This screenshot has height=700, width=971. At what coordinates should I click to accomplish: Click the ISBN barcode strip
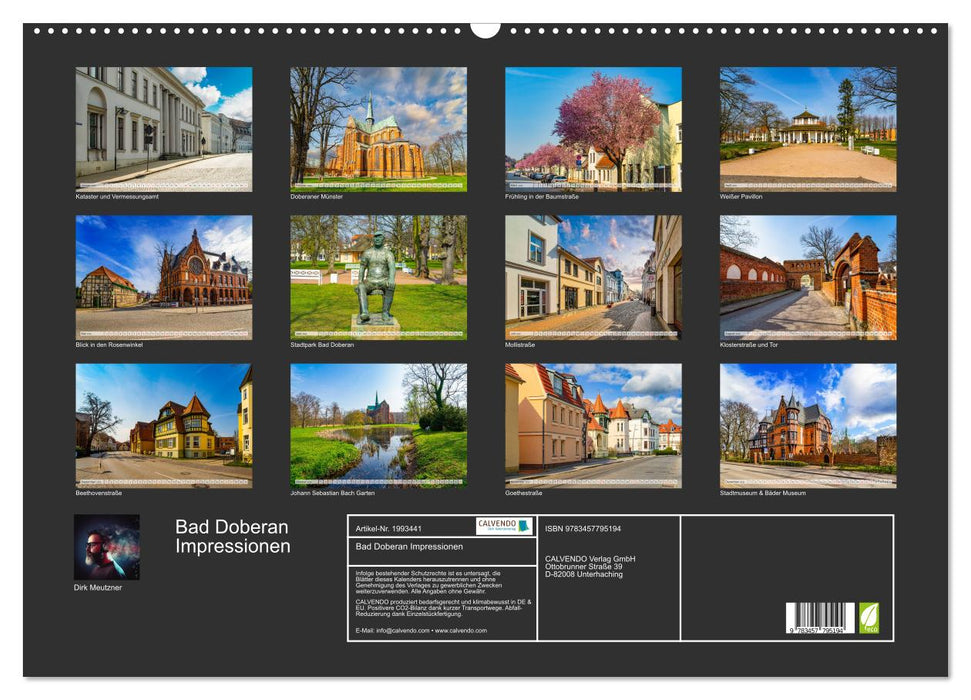click(x=819, y=617)
